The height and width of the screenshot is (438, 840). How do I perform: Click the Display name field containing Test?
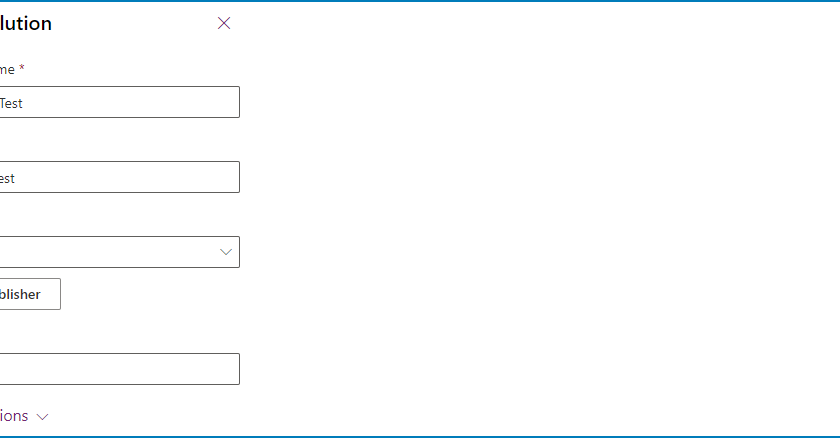click(x=120, y=102)
